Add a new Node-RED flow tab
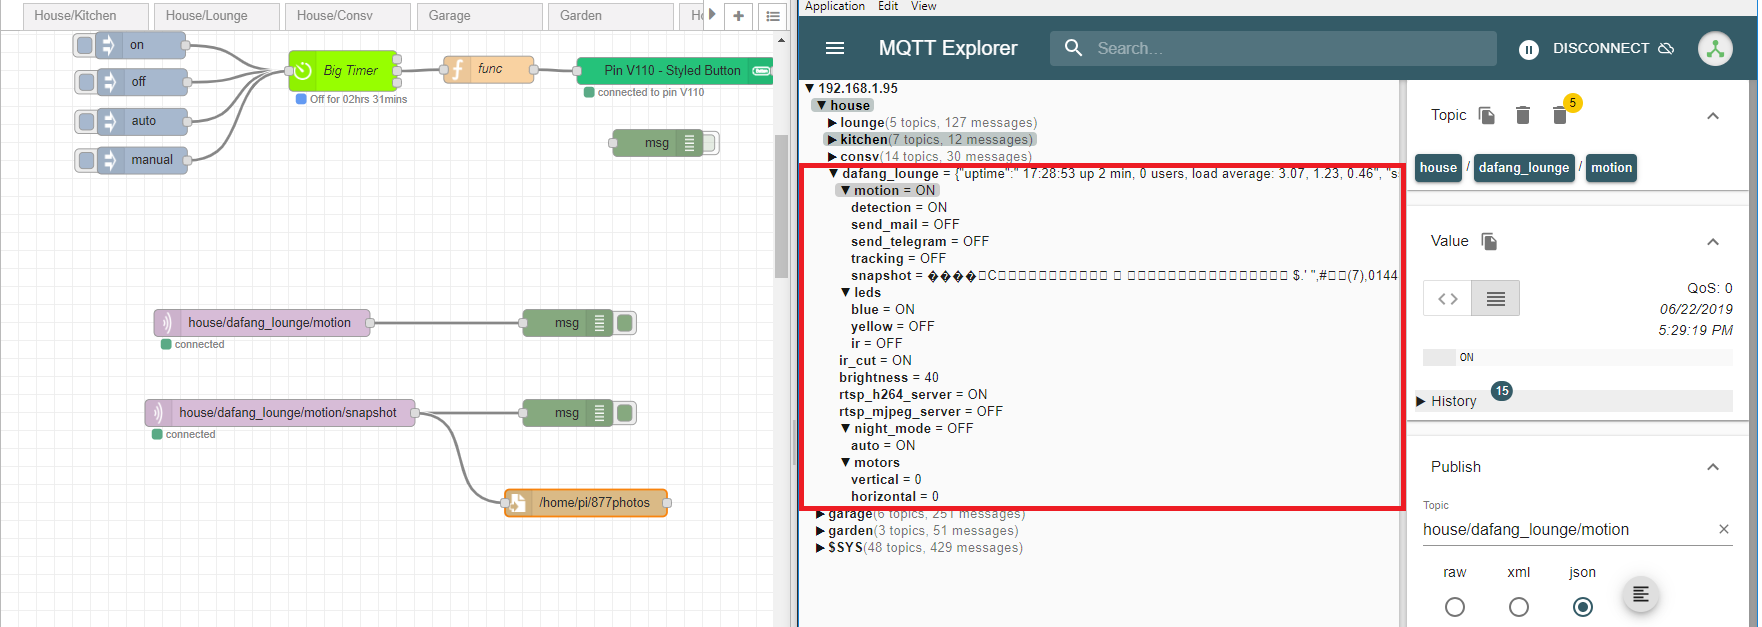The height and width of the screenshot is (627, 1762). coord(738,16)
